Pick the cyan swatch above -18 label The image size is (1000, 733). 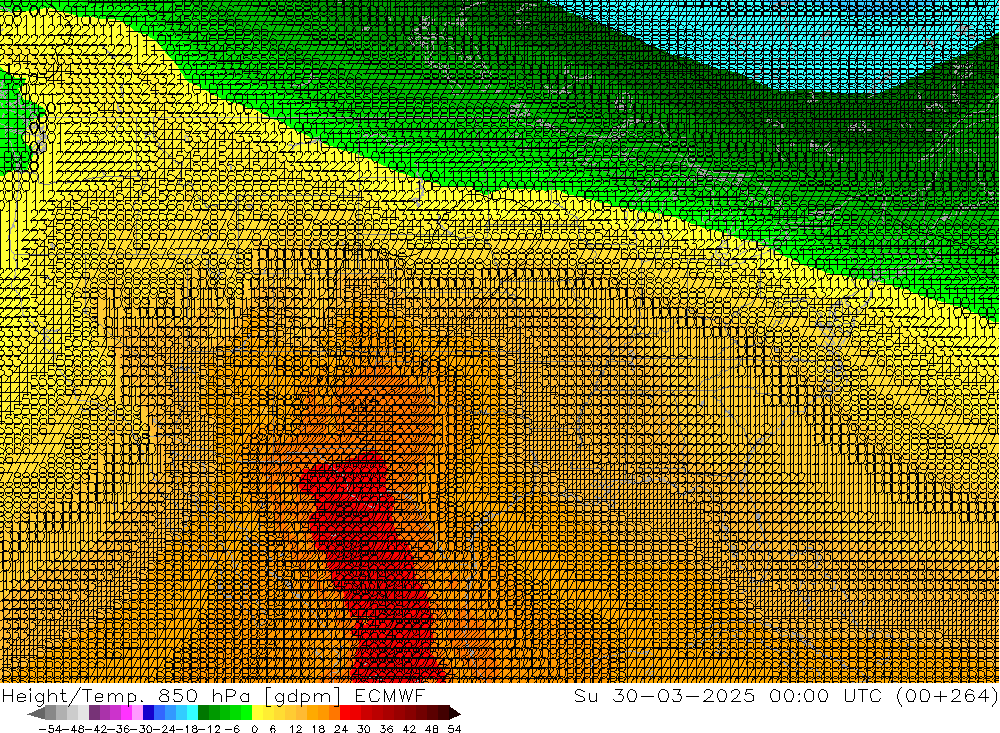click(192, 713)
